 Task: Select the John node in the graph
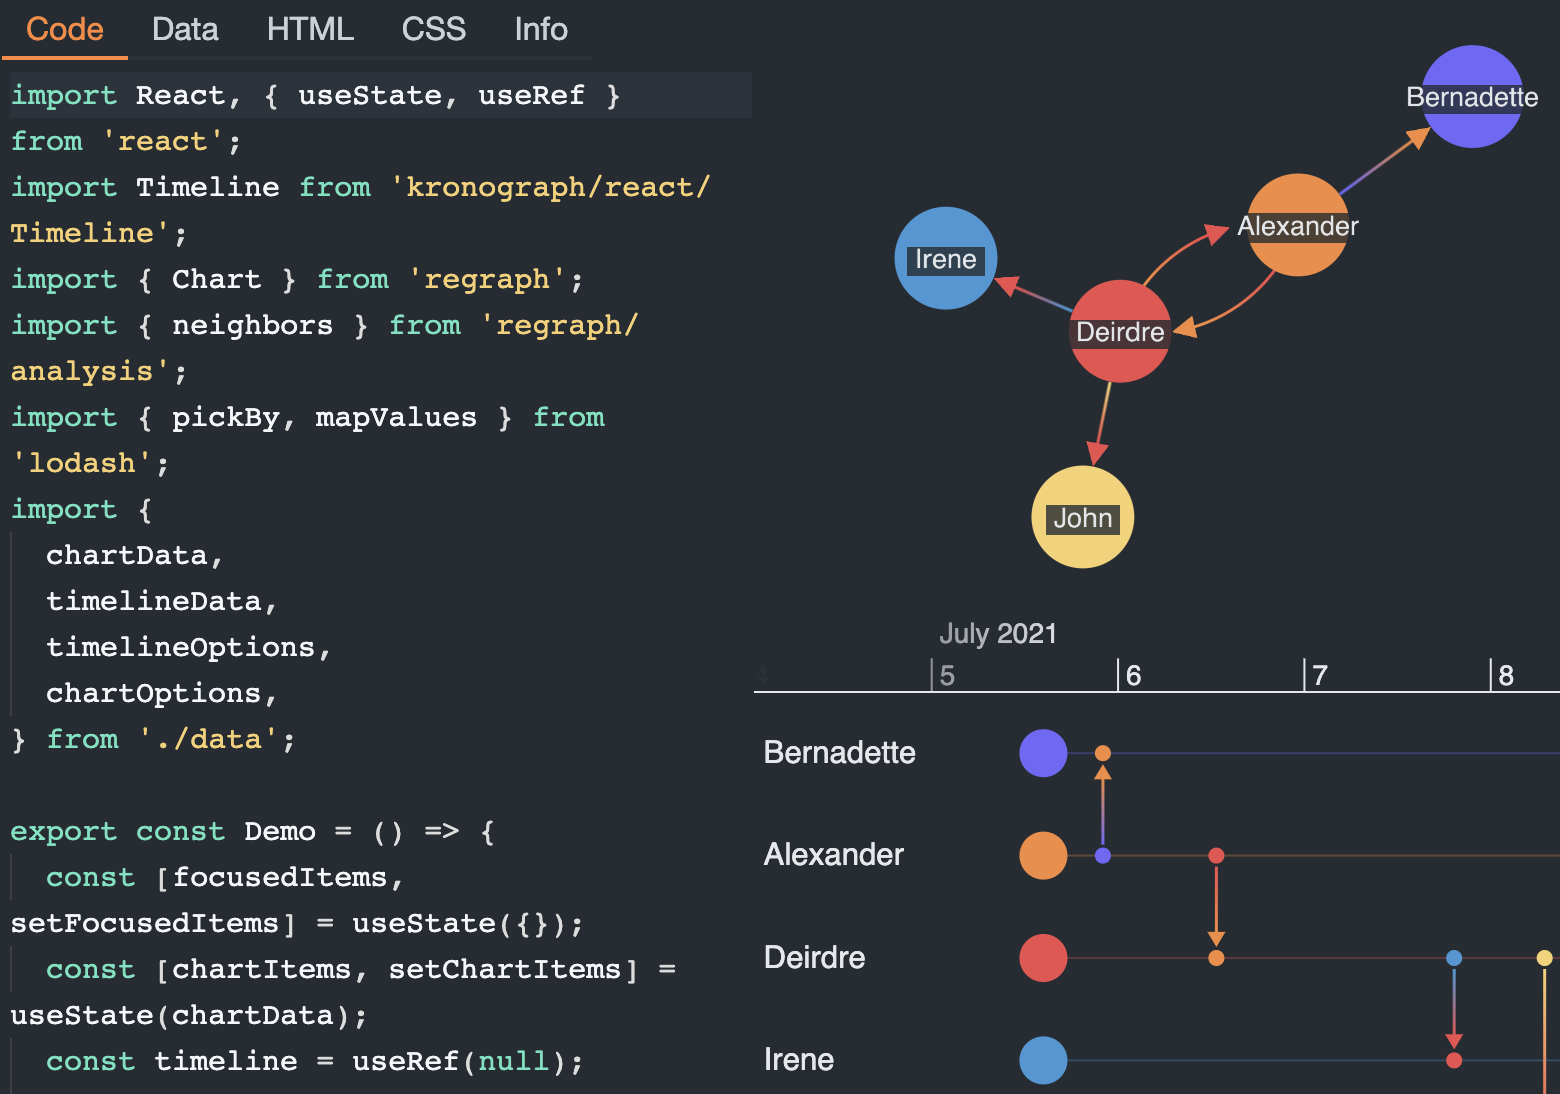tap(1082, 517)
